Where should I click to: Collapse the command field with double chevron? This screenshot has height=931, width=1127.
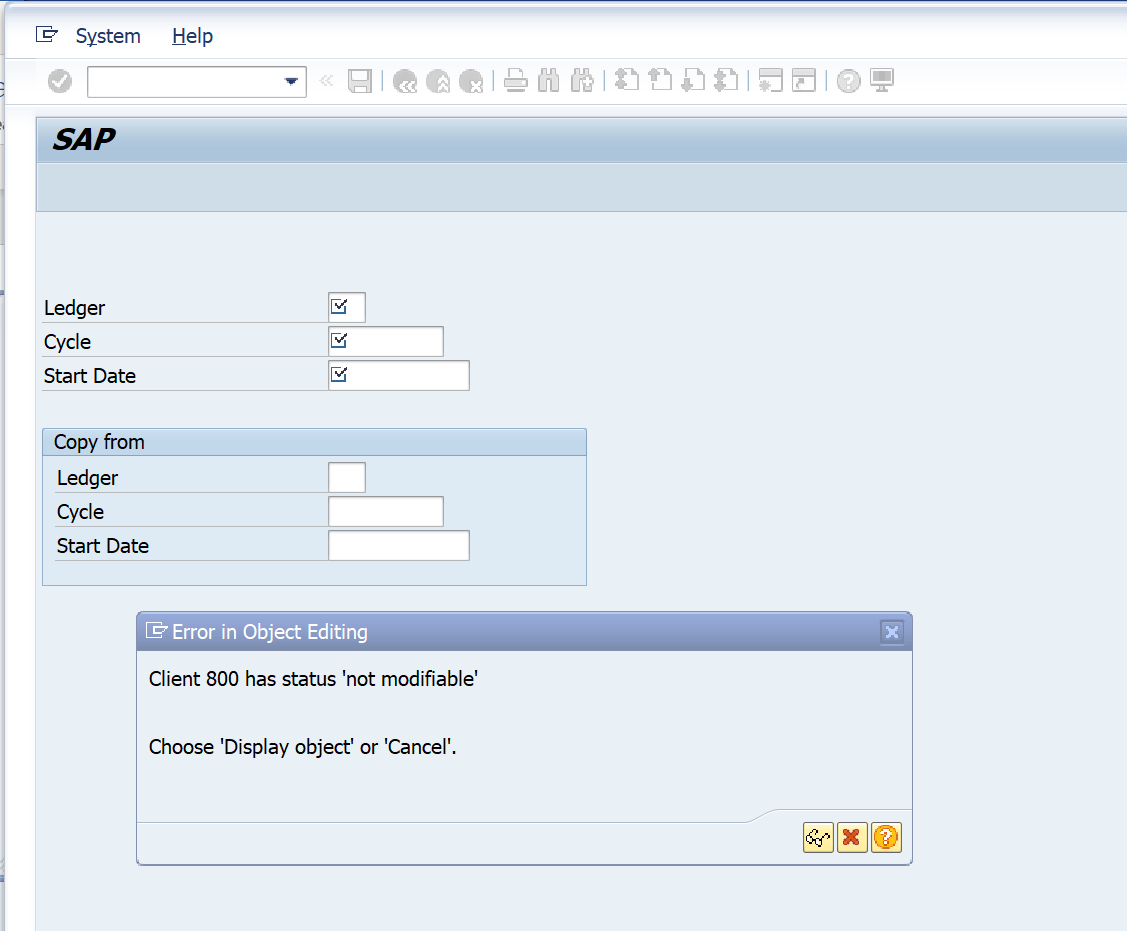click(x=326, y=81)
